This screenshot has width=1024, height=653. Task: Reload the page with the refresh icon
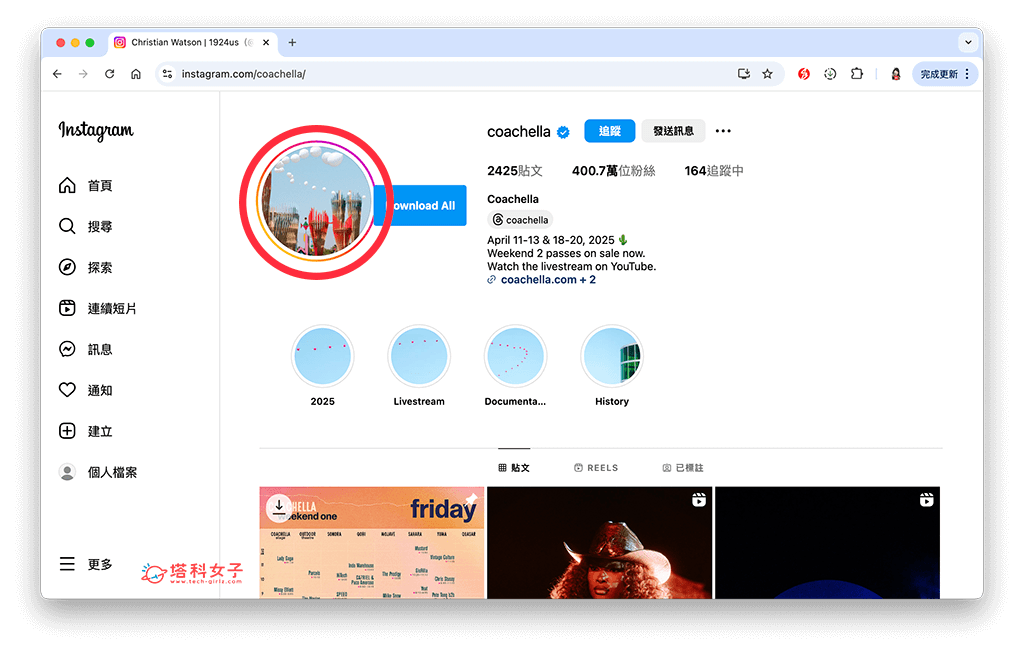point(110,74)
